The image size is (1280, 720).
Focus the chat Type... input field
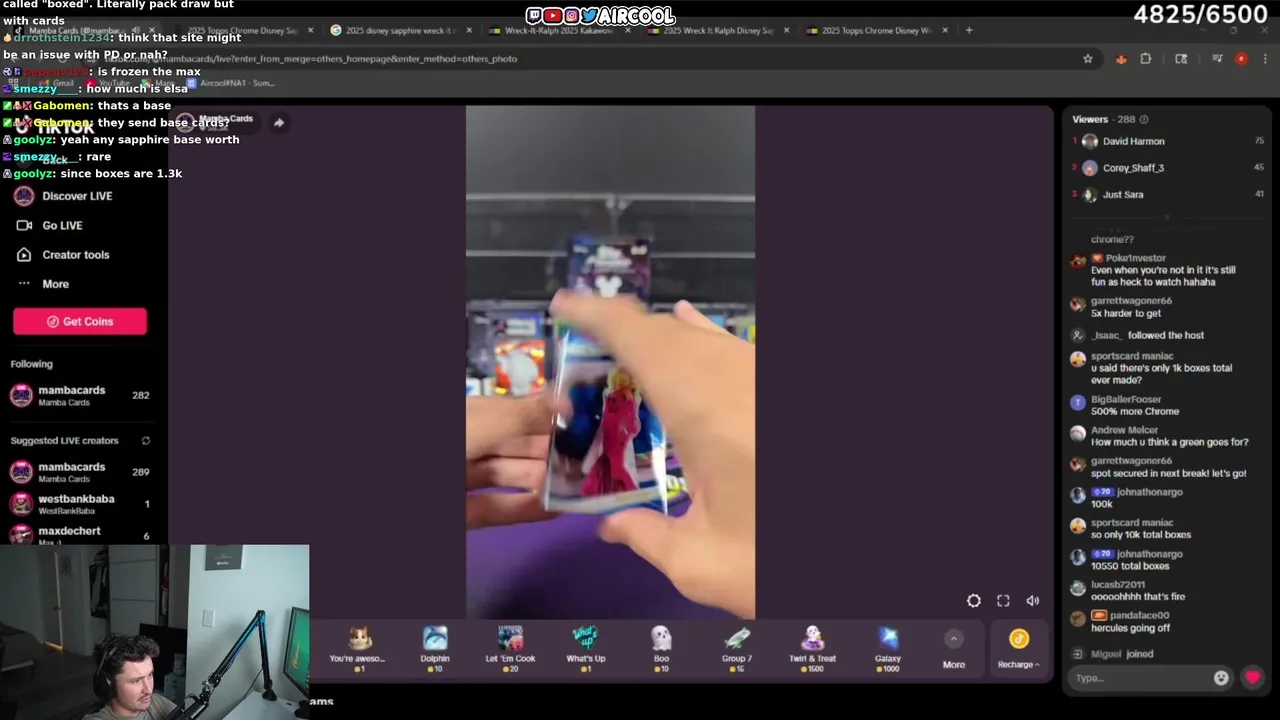click(x=1140, y=678)
